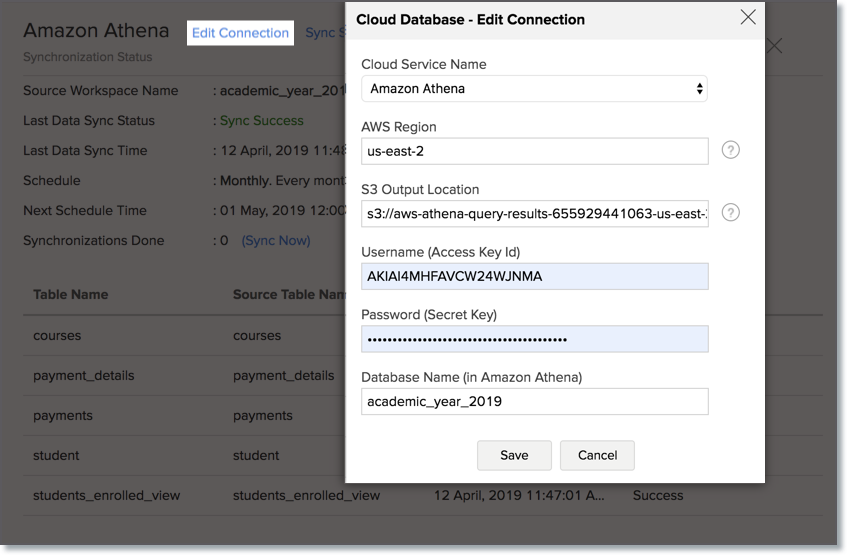Click the S3 Output Location help icon
The width and height of the screenshot is (847, 555).
click(731, 213)
